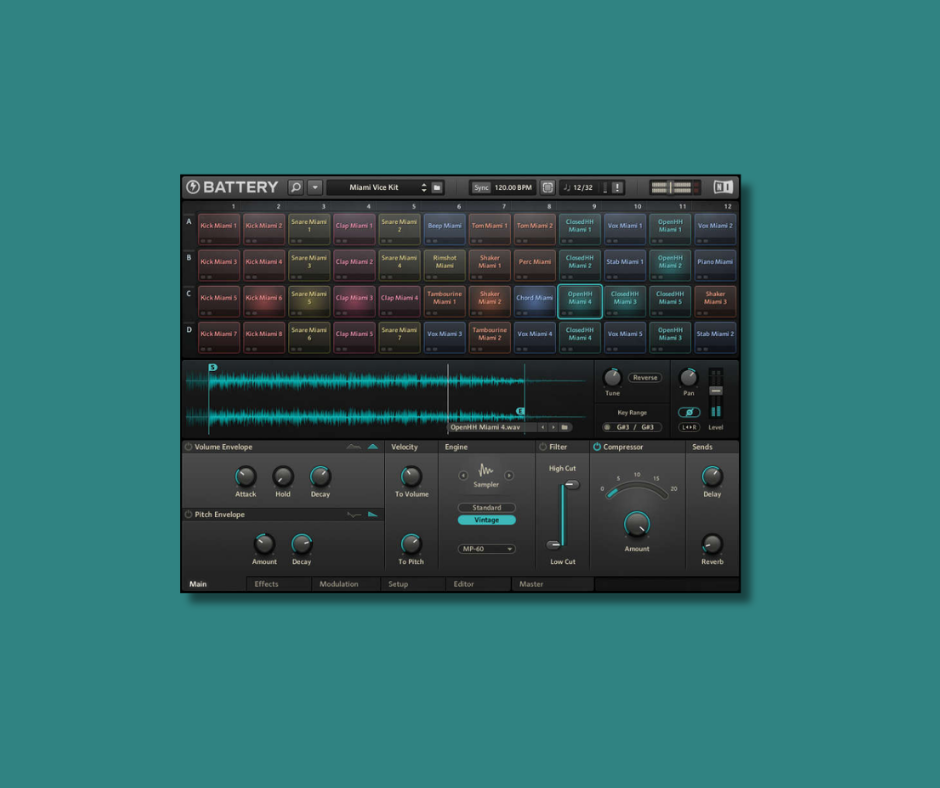Click the row D header
Screen dimensions: 940x788
(x=189, y=330)
